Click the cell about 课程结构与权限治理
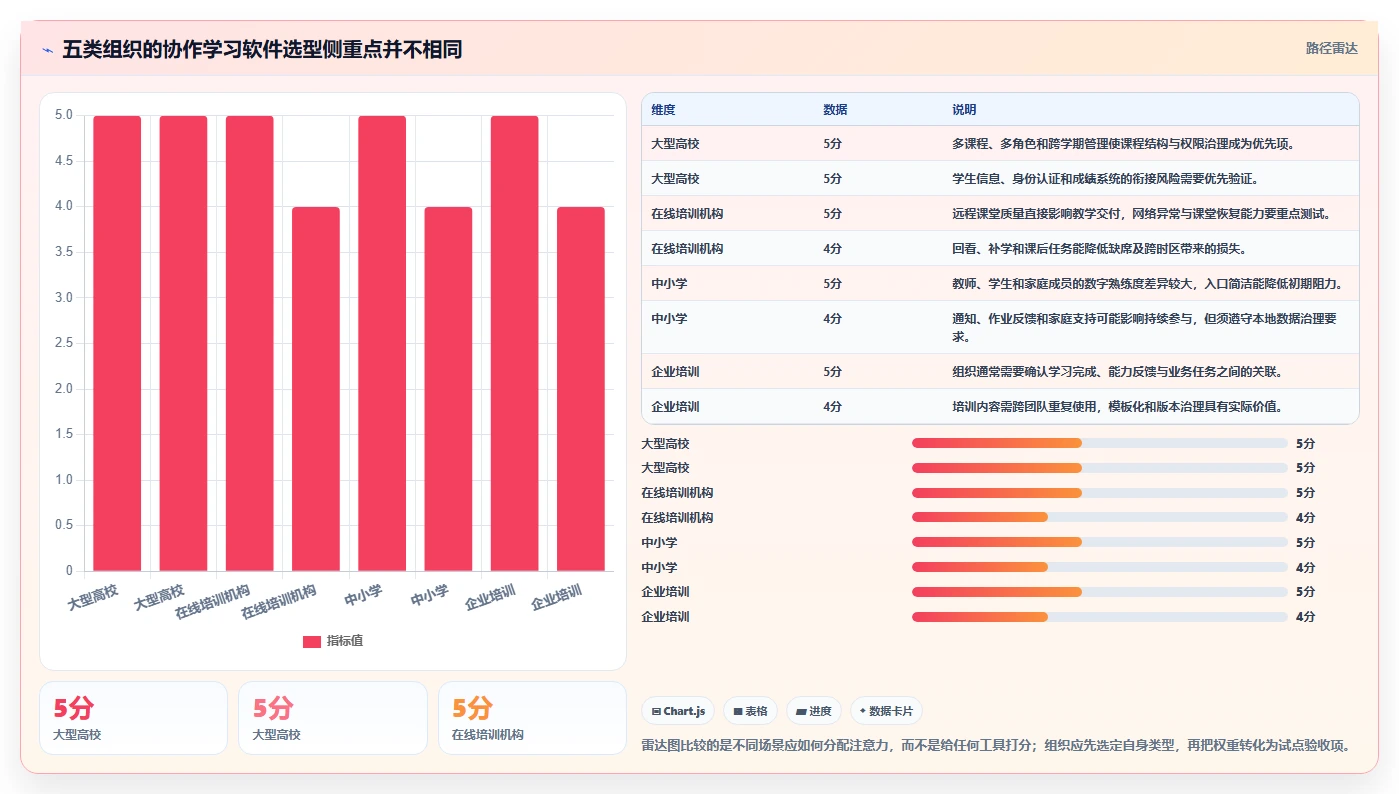The height and width of the screenshot is (794, 1399). tap(1150, 144)
